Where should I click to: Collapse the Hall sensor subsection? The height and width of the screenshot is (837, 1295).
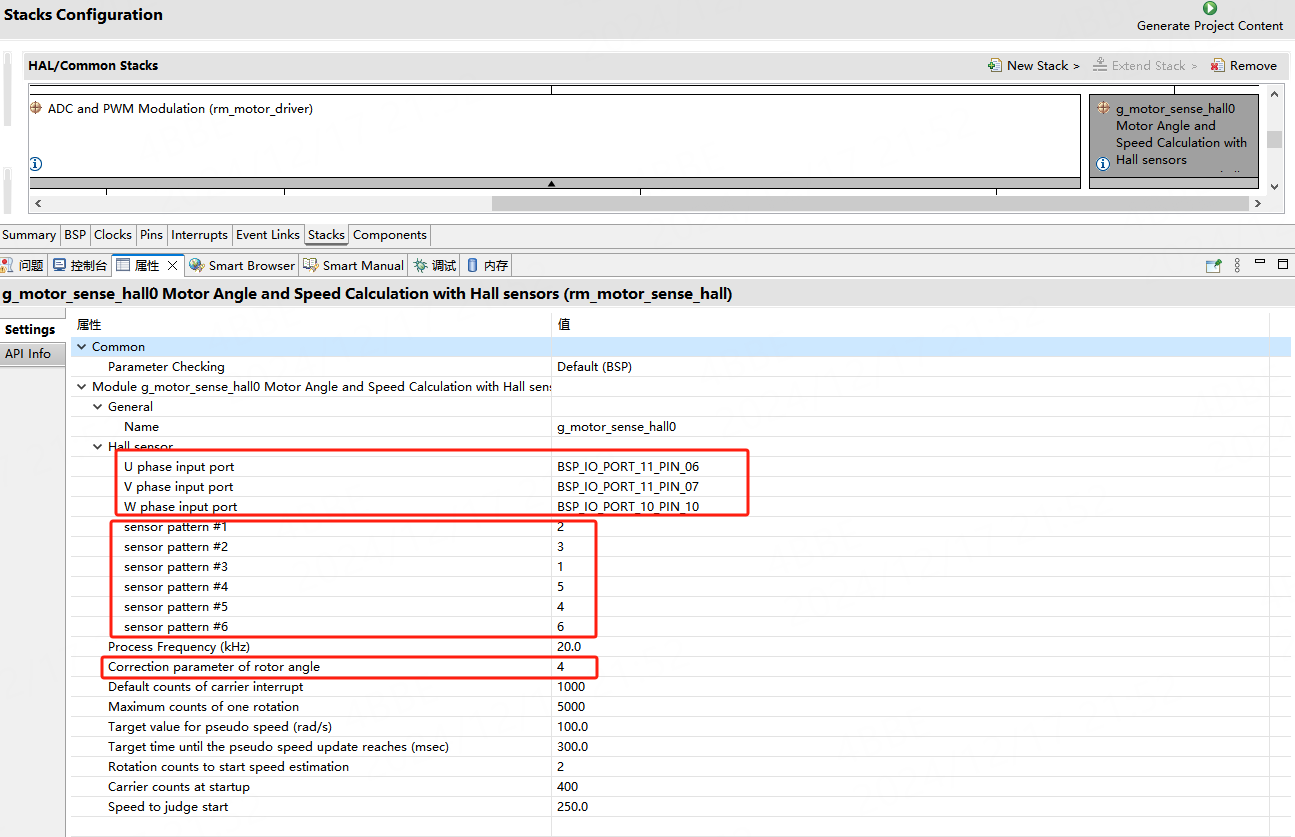click(98, 447)
